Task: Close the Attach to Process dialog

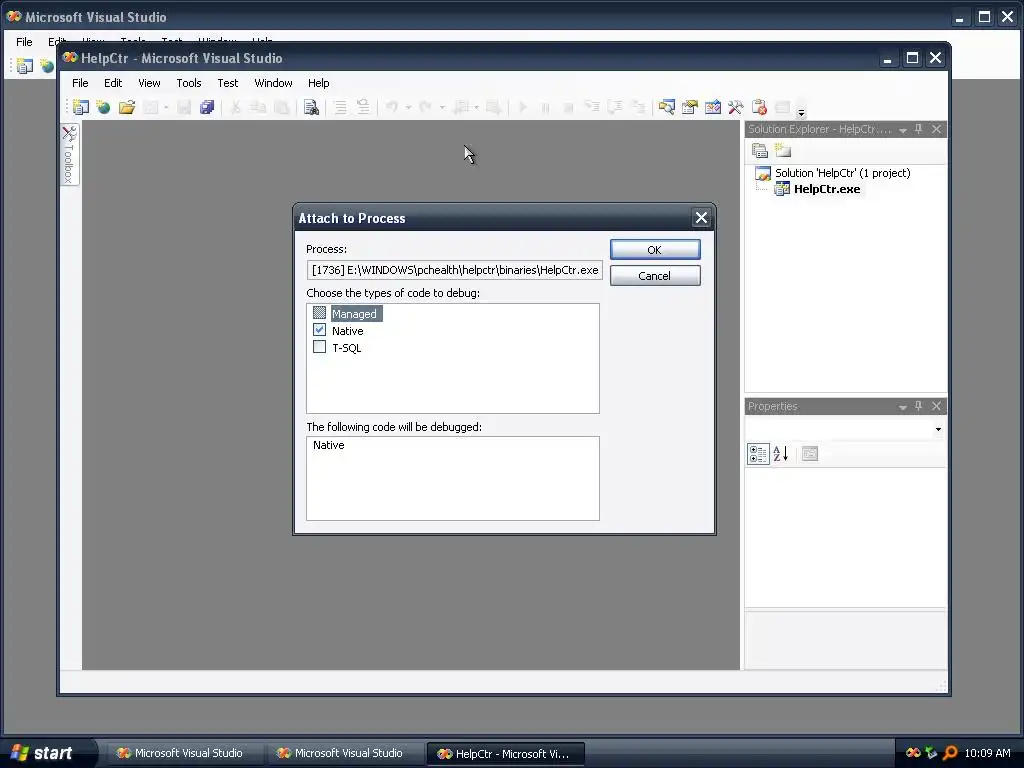Action: tap(701, 218)
